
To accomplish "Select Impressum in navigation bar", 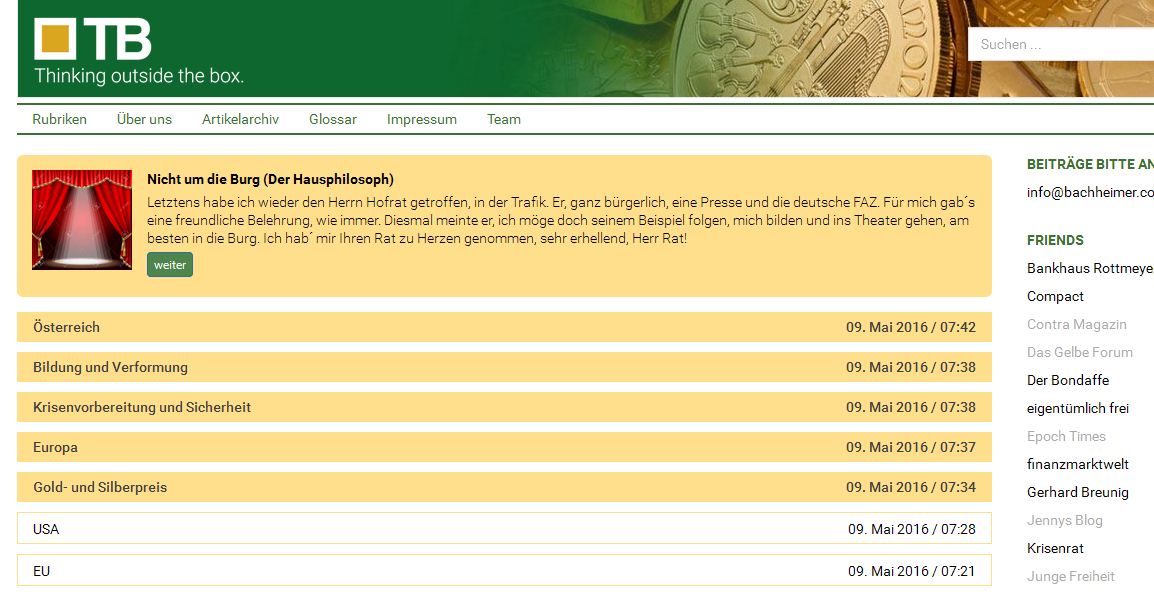I will [x=421, y=119].
